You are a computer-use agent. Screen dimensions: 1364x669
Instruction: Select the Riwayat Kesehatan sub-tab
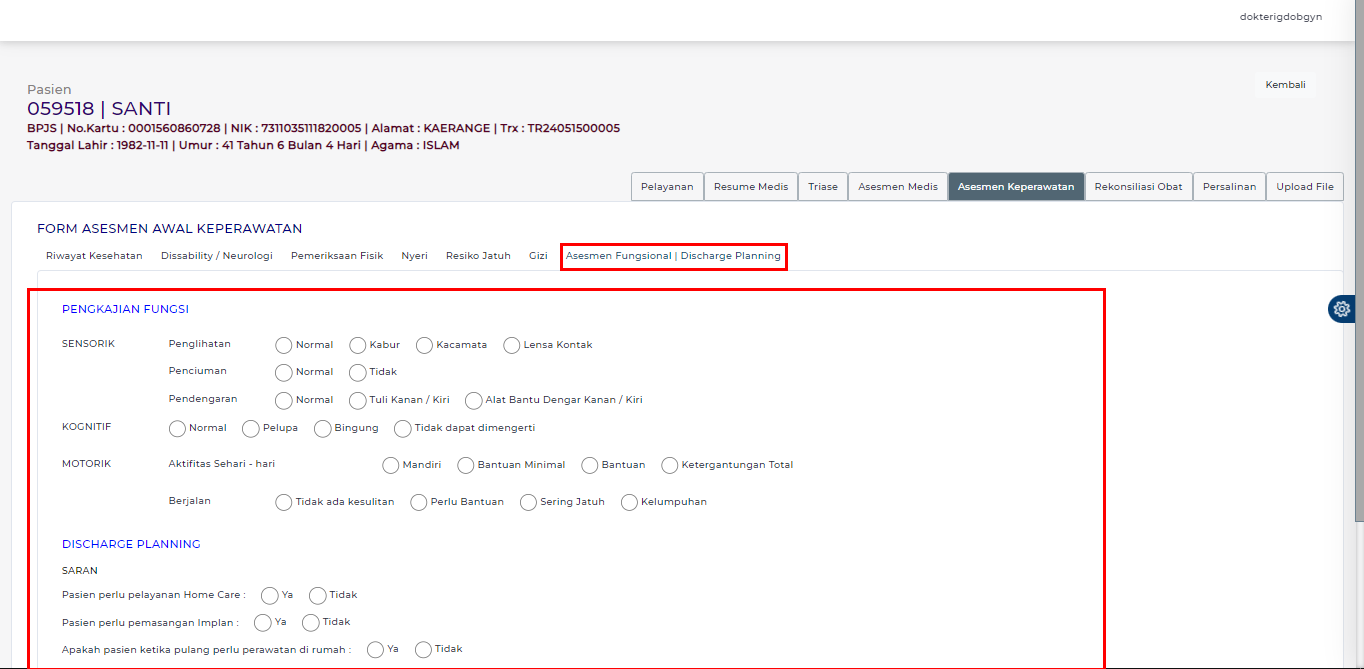[x=94, y=256]
